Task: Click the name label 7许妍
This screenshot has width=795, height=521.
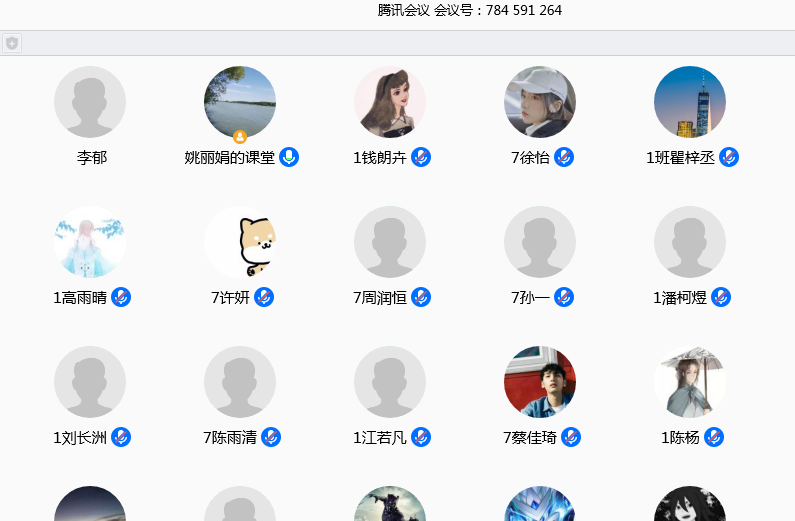Action: (x=231, y=297)
